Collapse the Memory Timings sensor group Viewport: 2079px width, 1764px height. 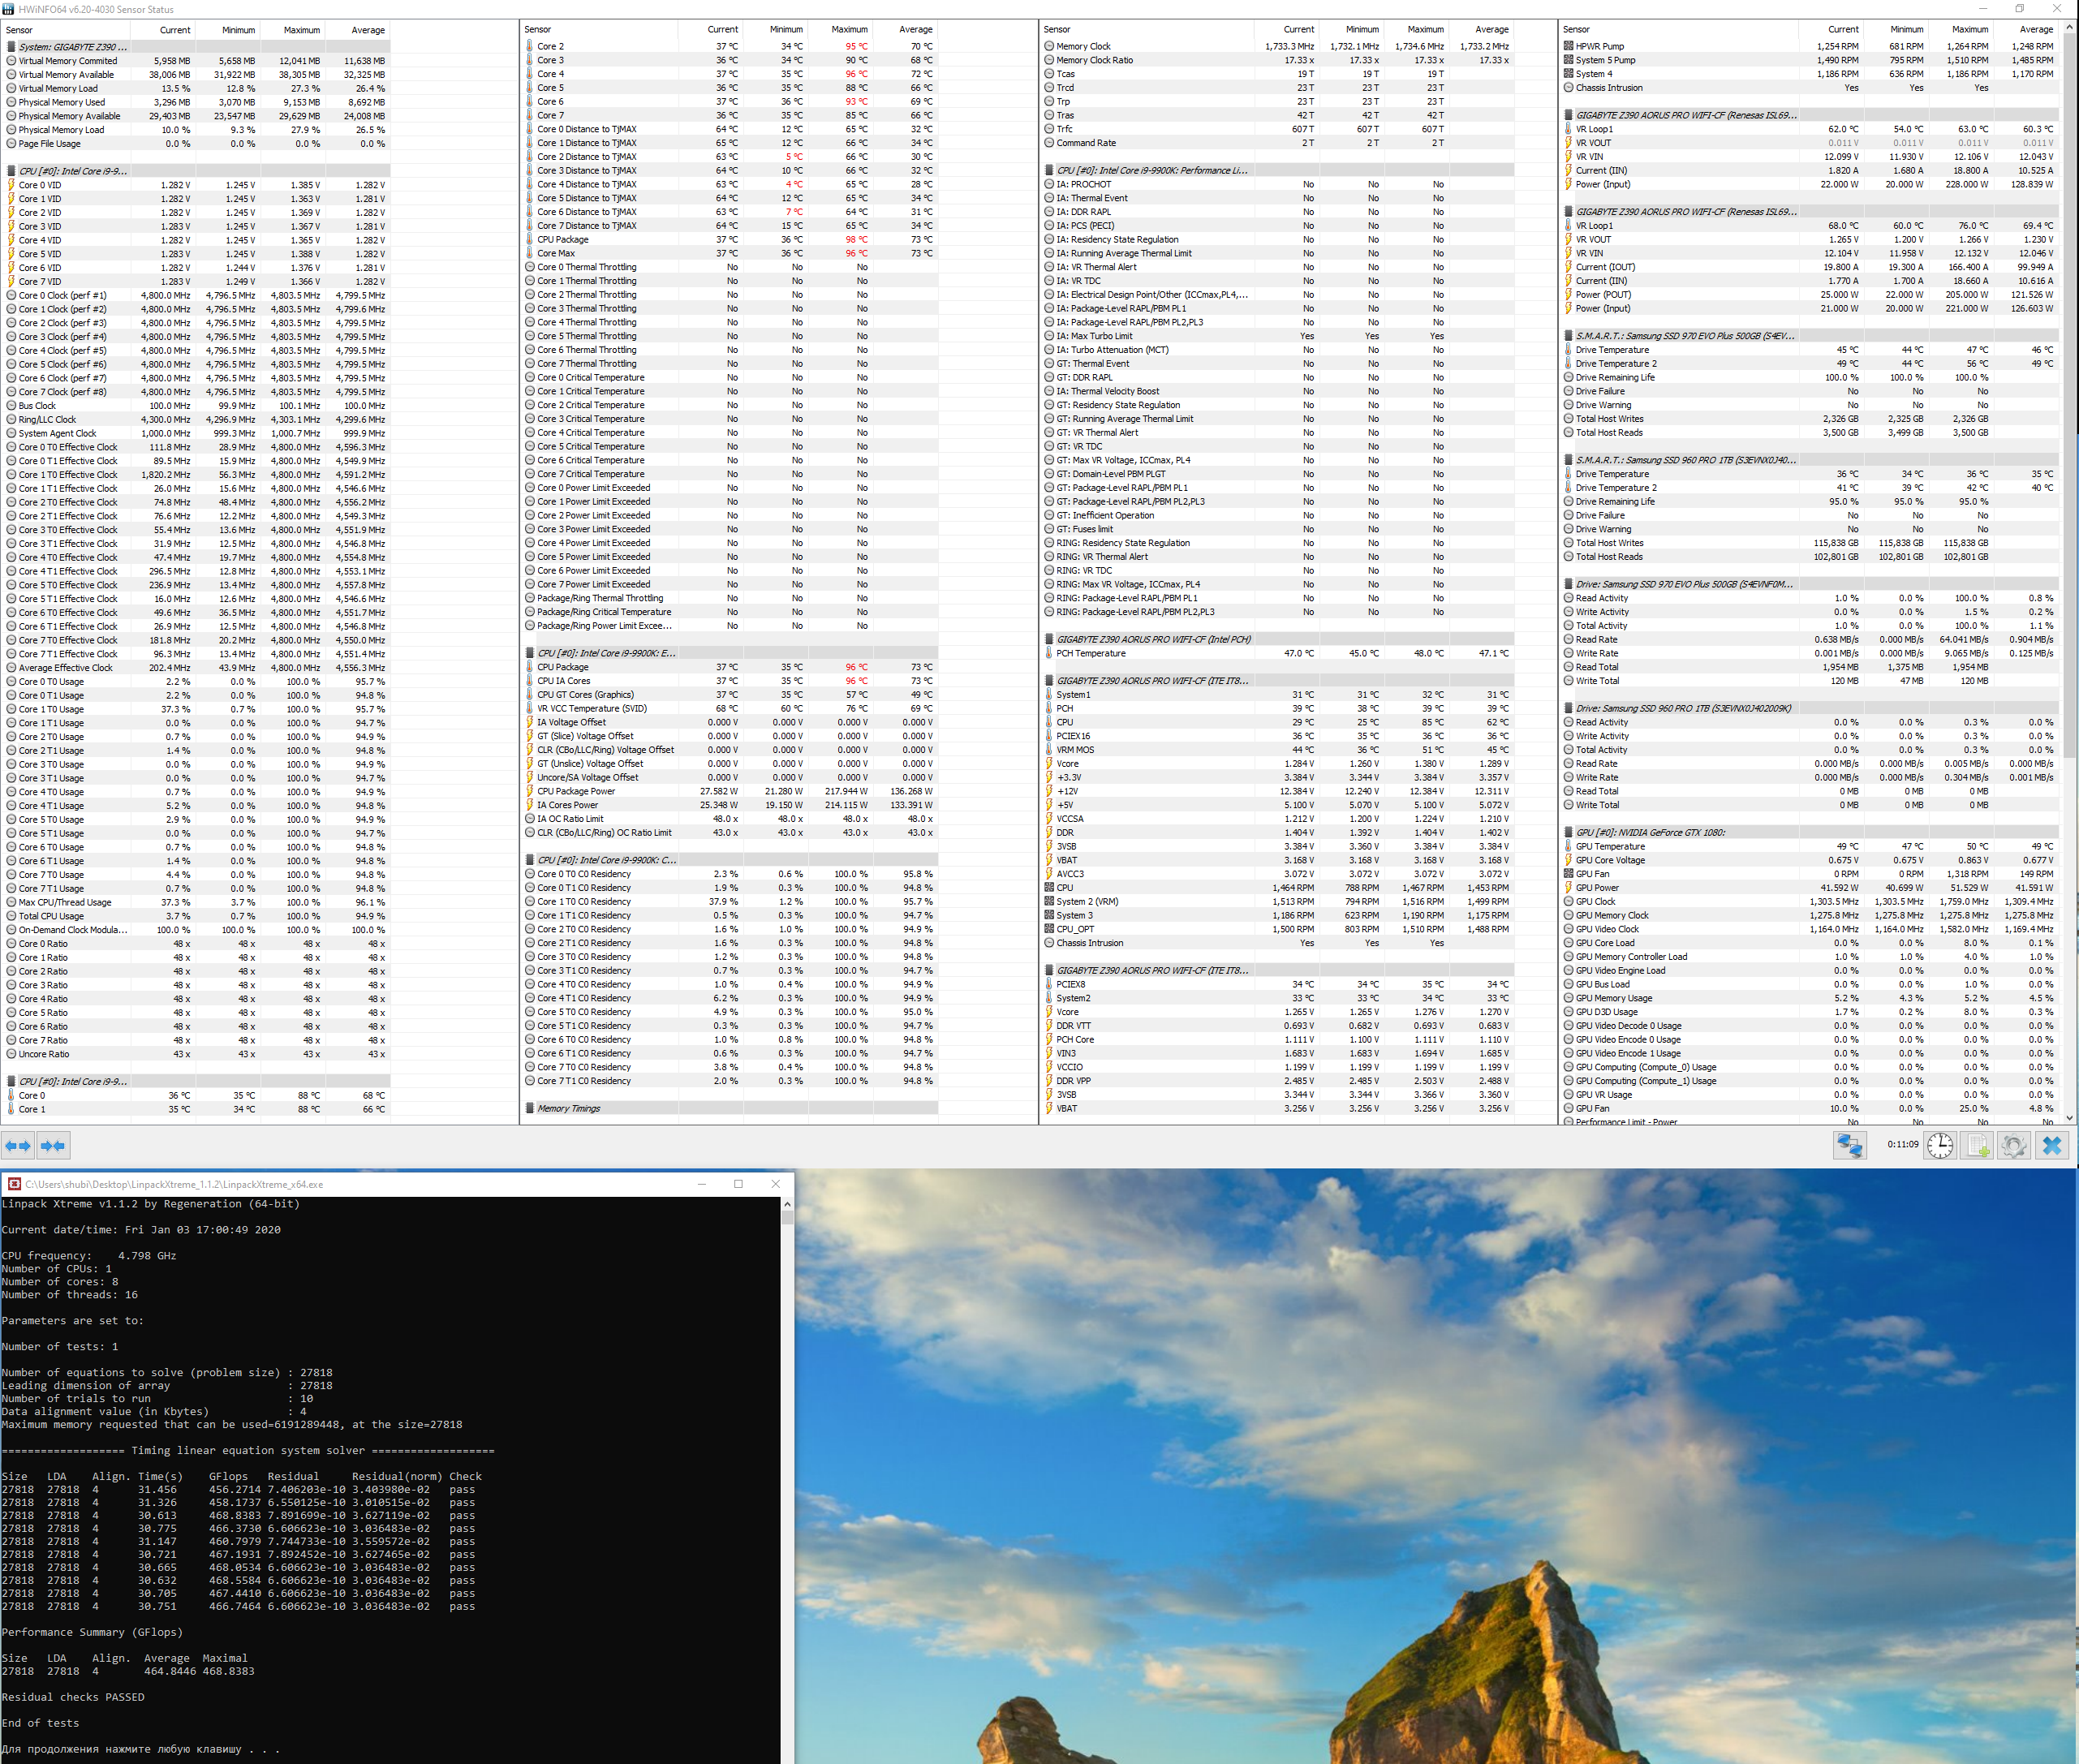point(568,1108)
